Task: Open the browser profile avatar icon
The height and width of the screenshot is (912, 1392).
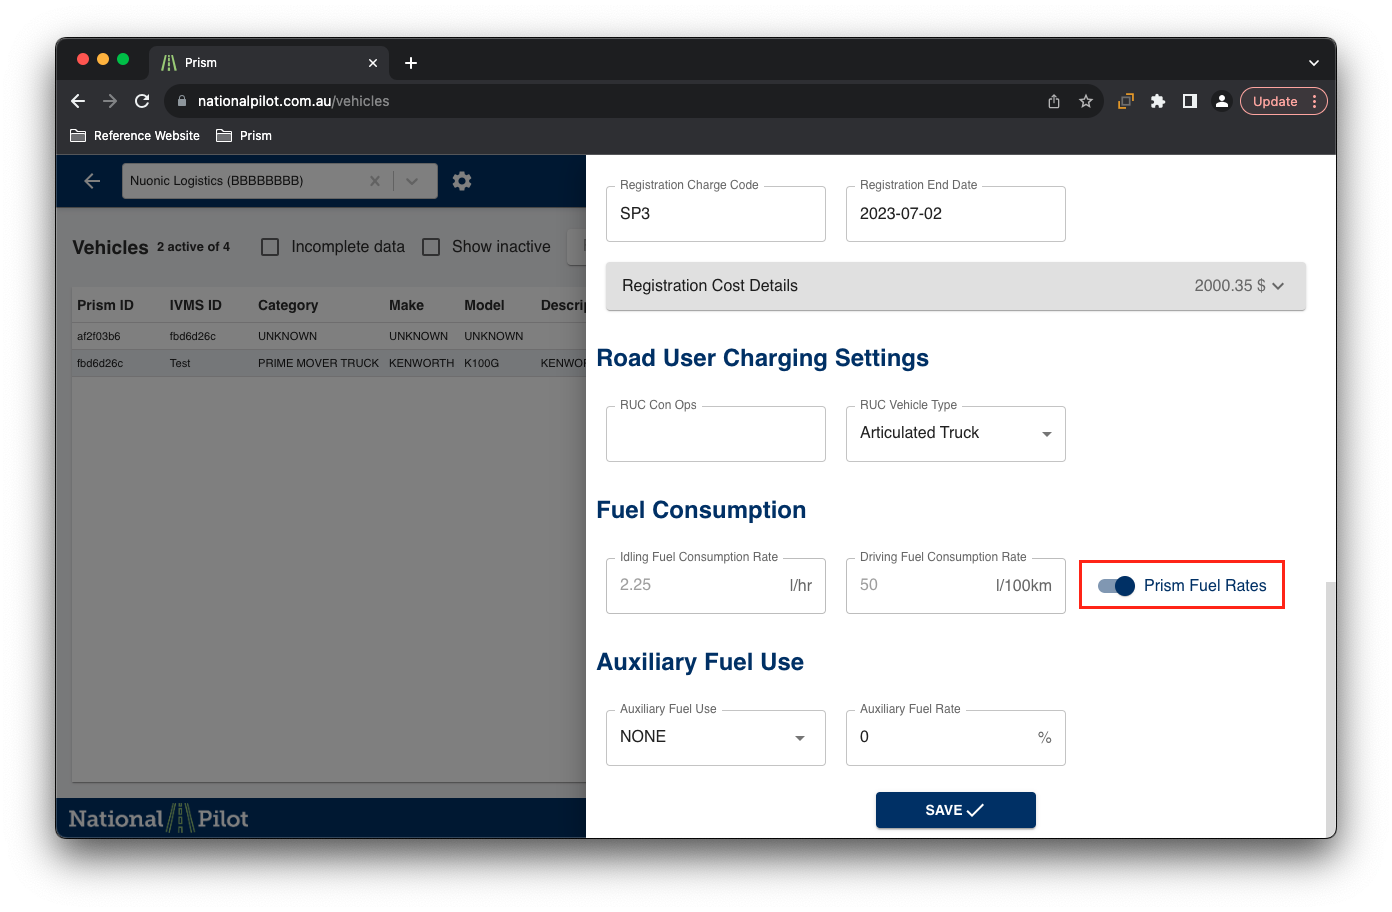Action: [1222, 101]
